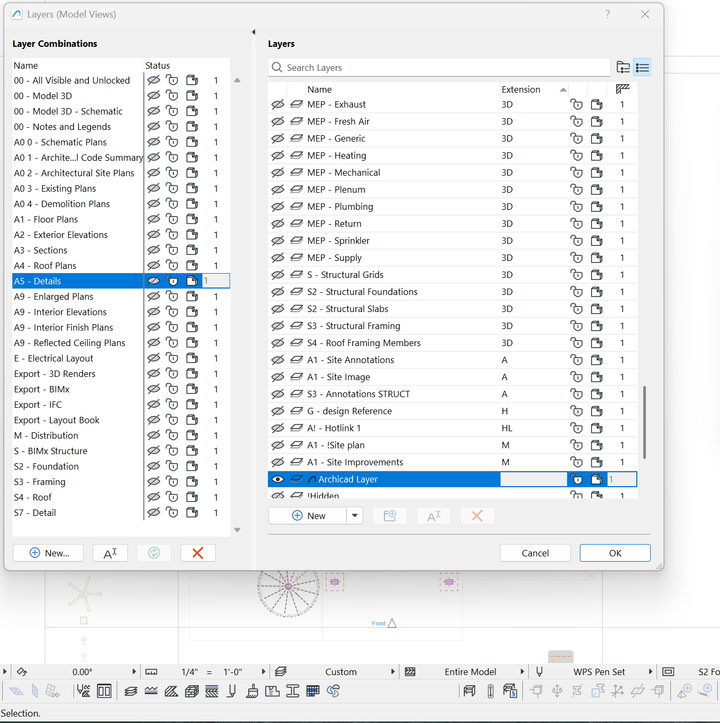
Task: Open the Profile Manager I-beam icon
Action: click(293, 691)
